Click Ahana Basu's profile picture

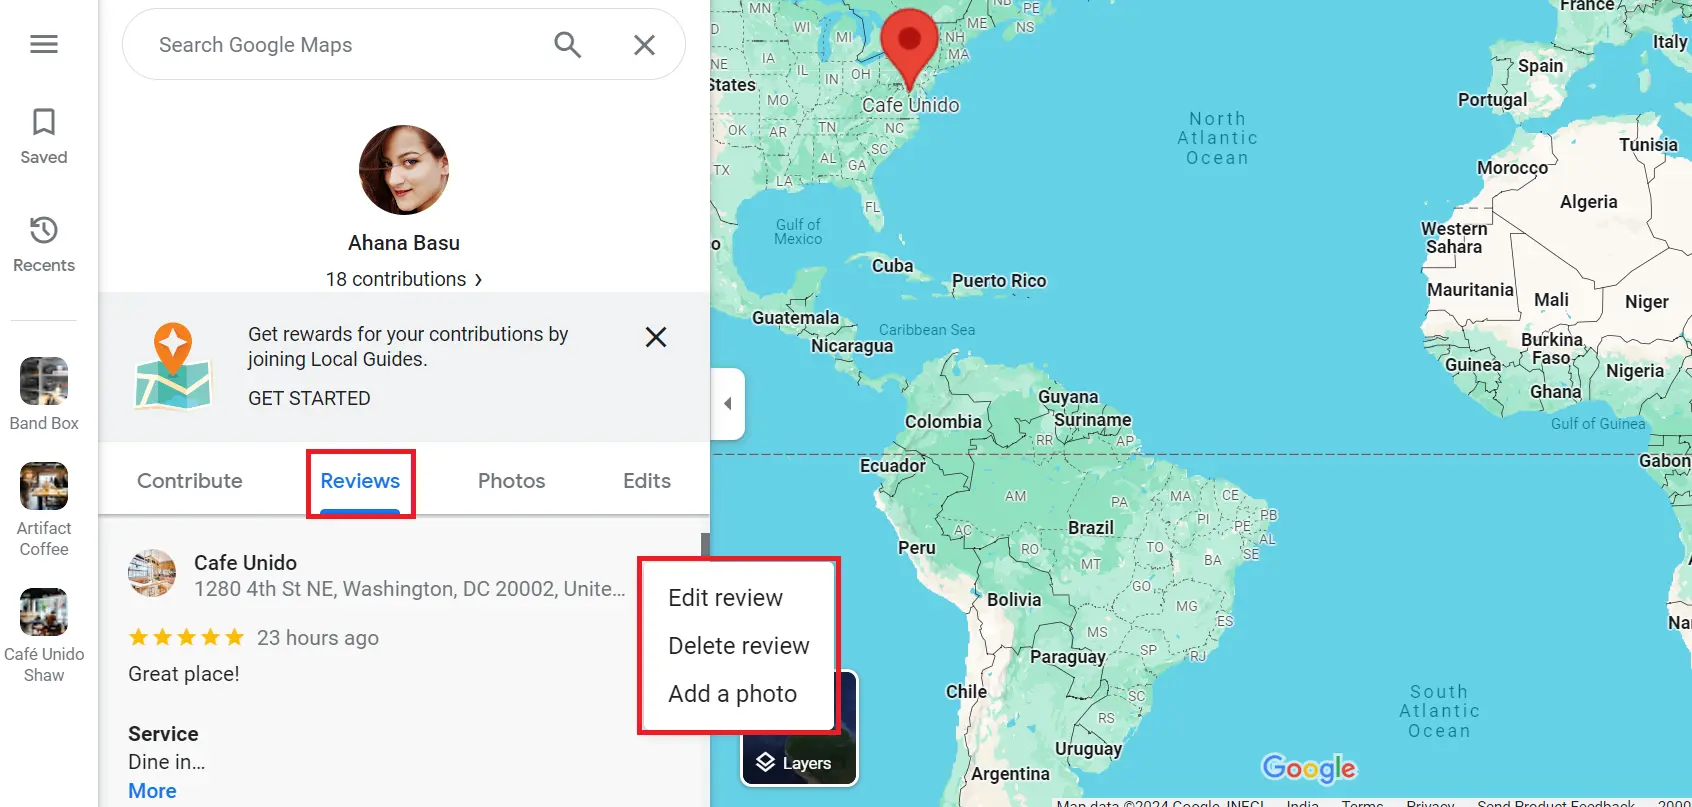tap(404, 170)
